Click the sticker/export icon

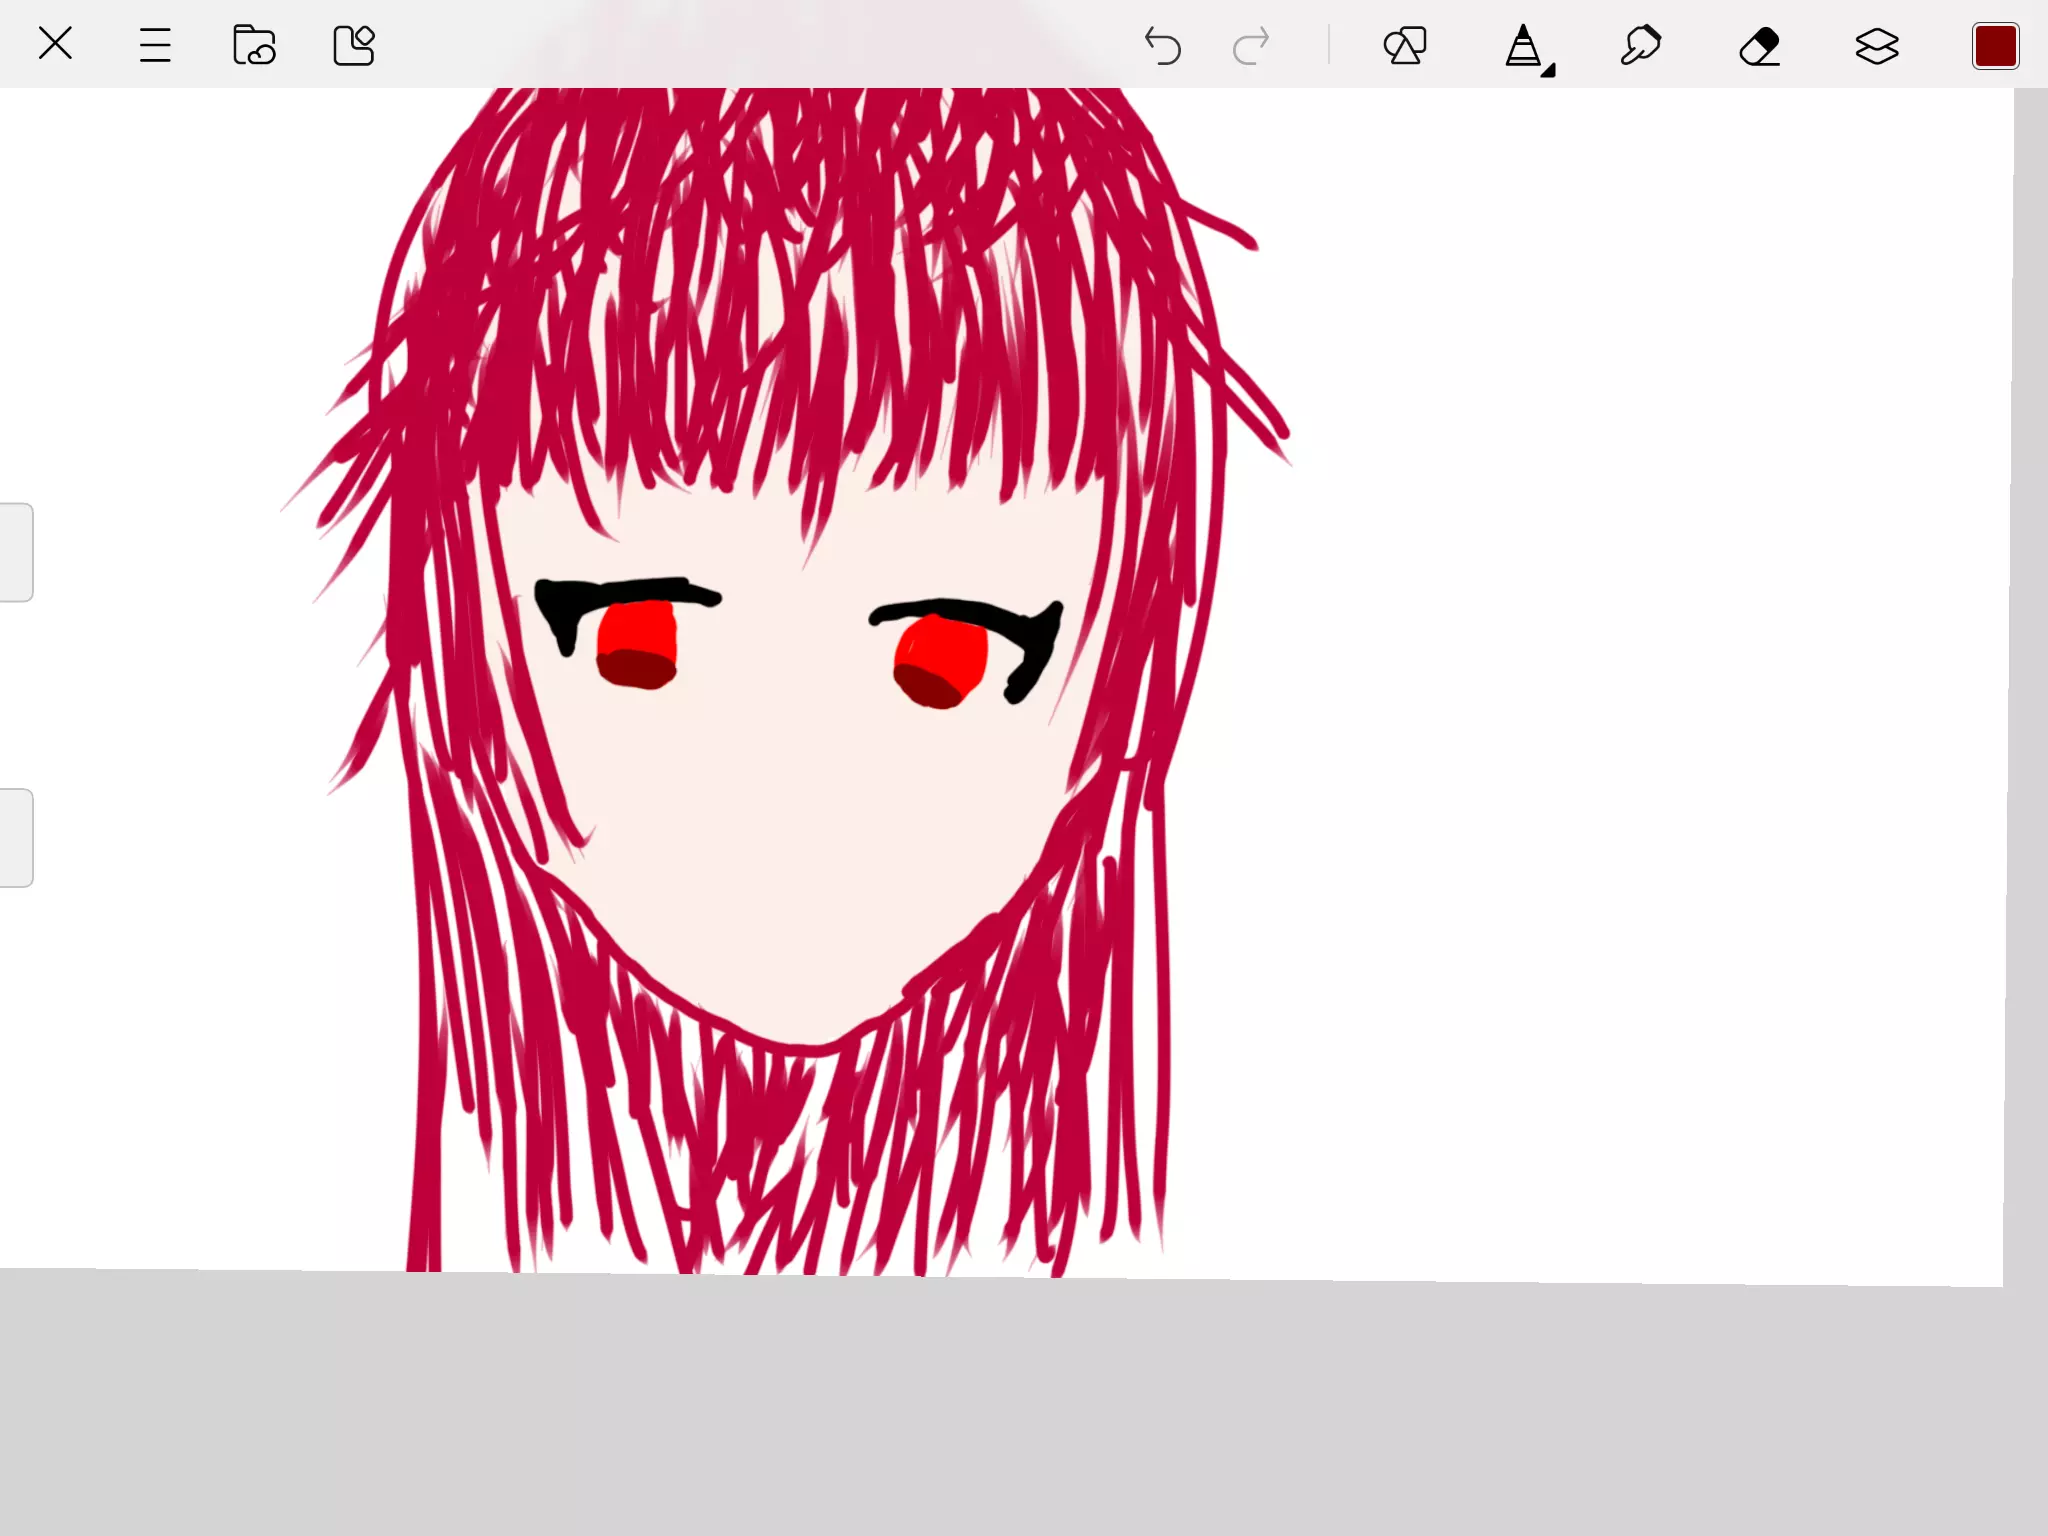[353, 46]
